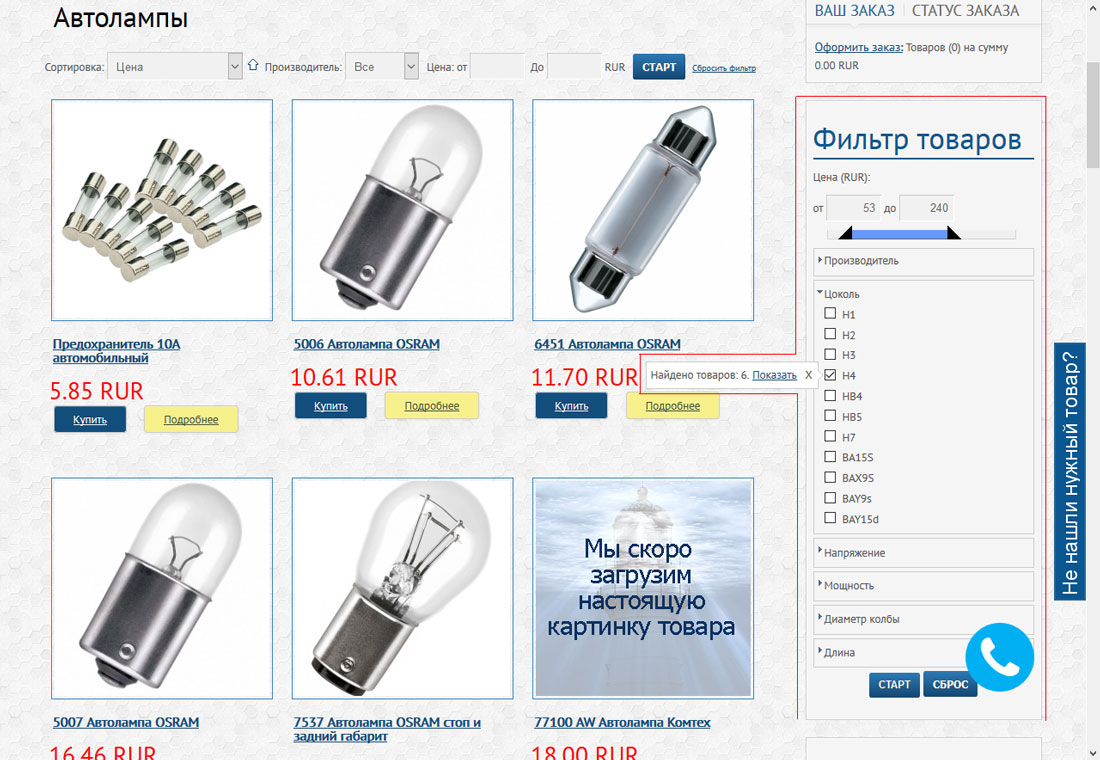Screen dimensions: 1100x760
Task: Open the Оформить заказ link
Action: [x=859, y=48]
